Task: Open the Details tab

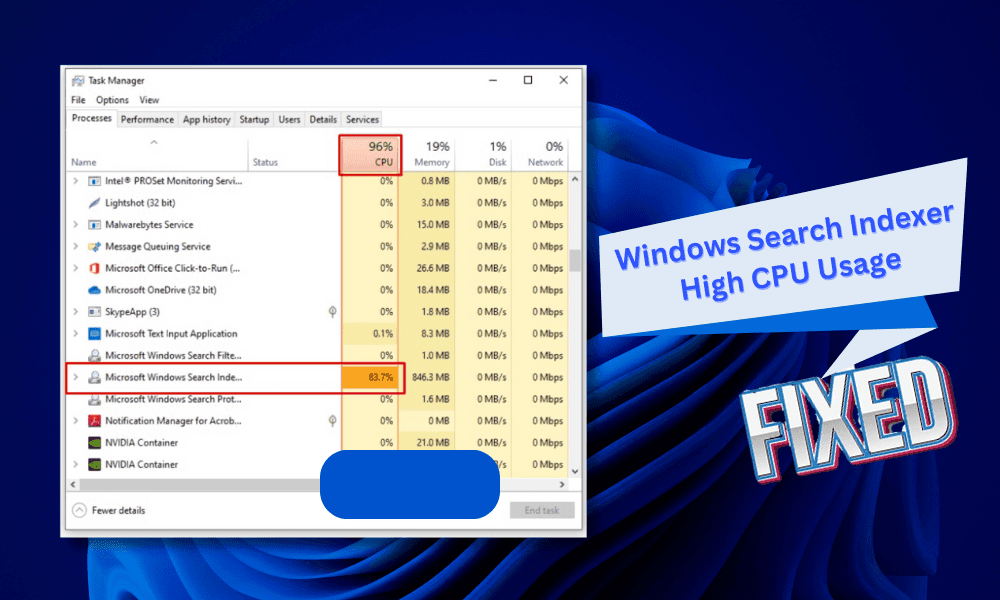Action: [x=323, y=119]
